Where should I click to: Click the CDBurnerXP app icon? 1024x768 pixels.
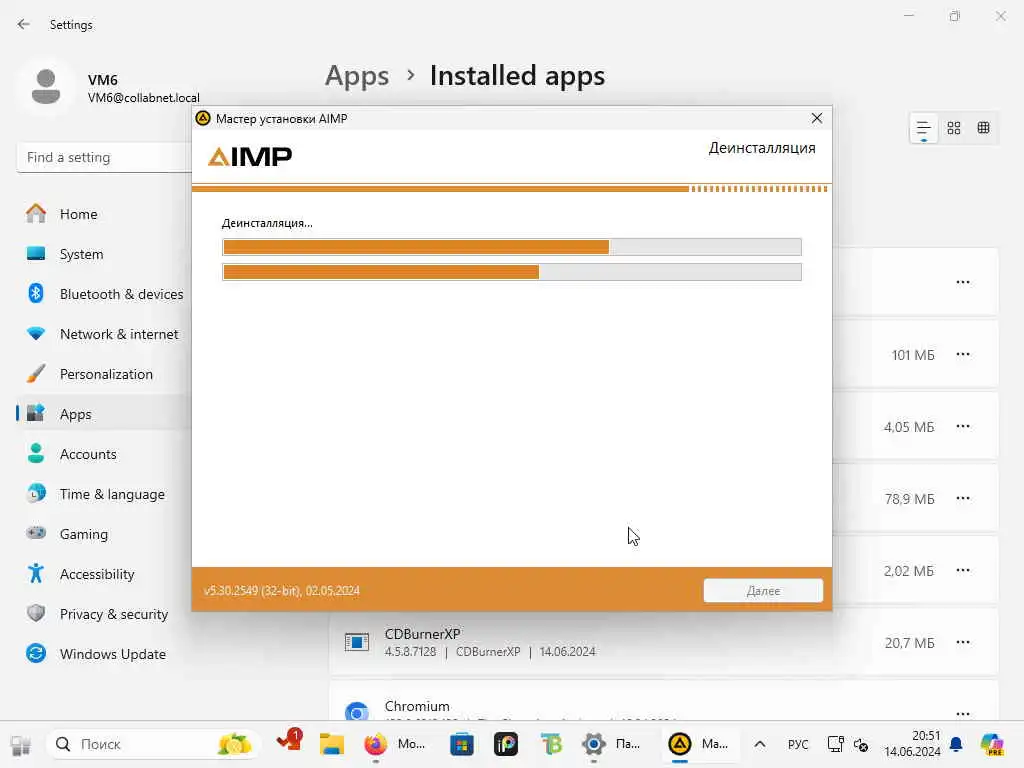pyautogui.click(x=357, y=643)
